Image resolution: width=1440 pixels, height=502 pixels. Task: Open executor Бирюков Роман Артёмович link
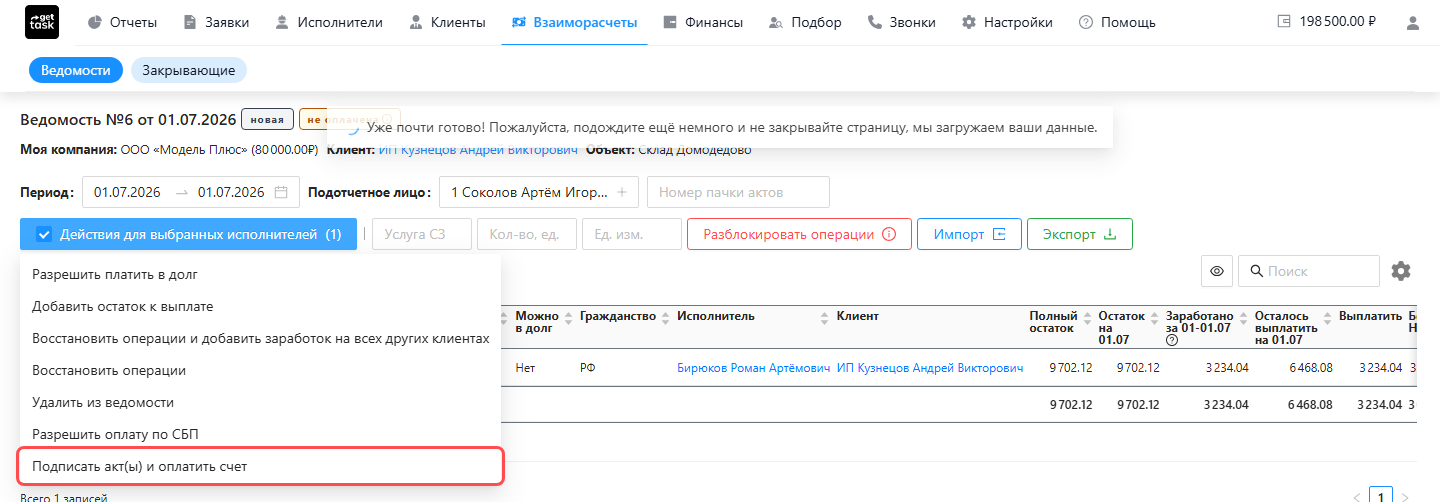click(x=753, y=368)
